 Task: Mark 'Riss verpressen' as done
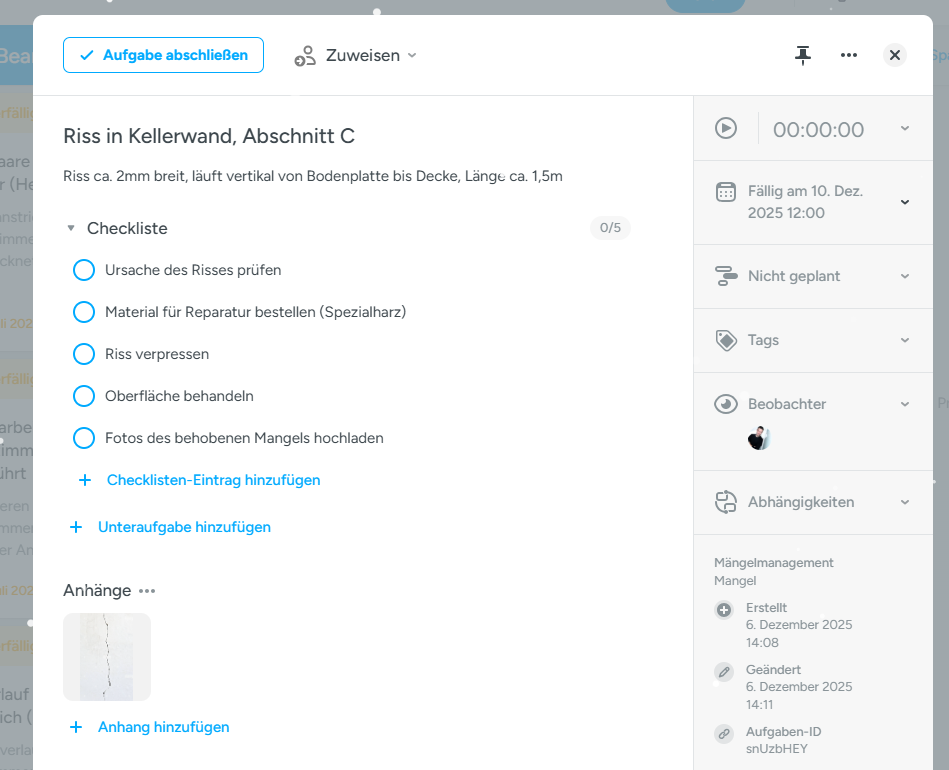pos(84,354)
